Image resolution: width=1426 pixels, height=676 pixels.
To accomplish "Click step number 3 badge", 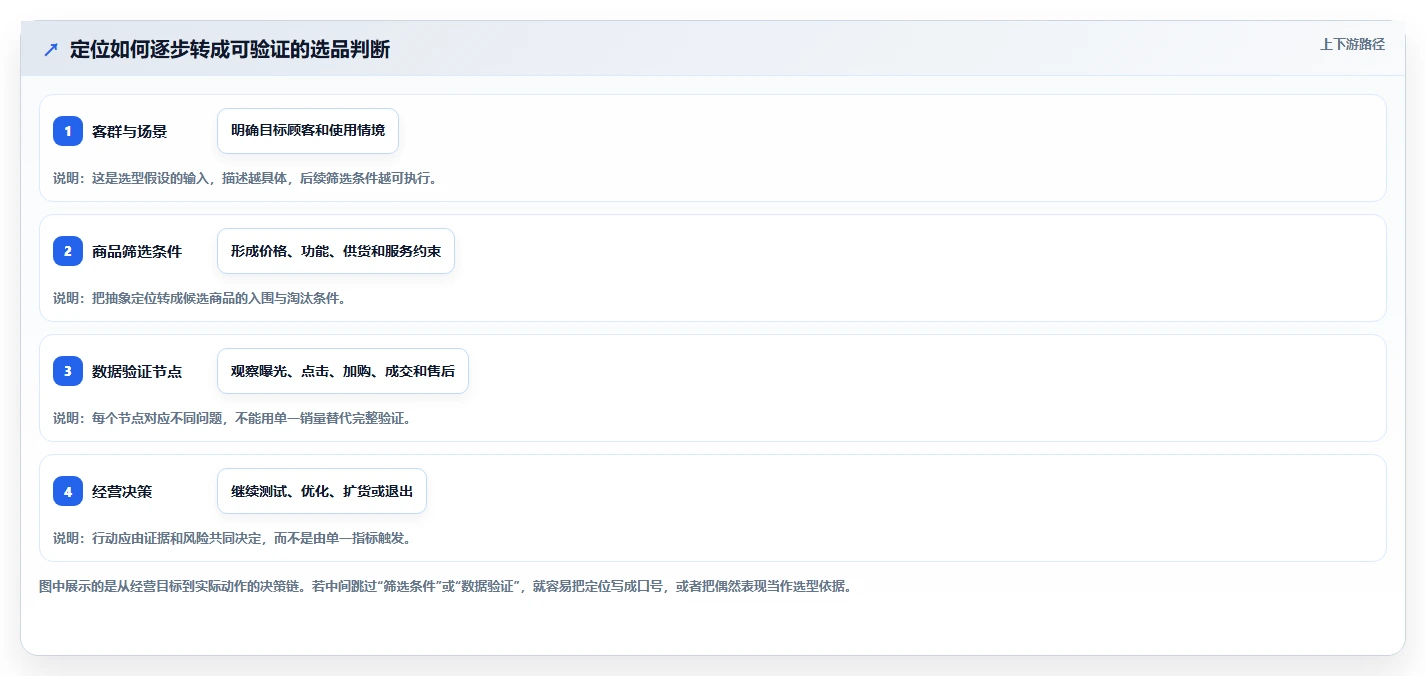I will [x=68, y=371].
